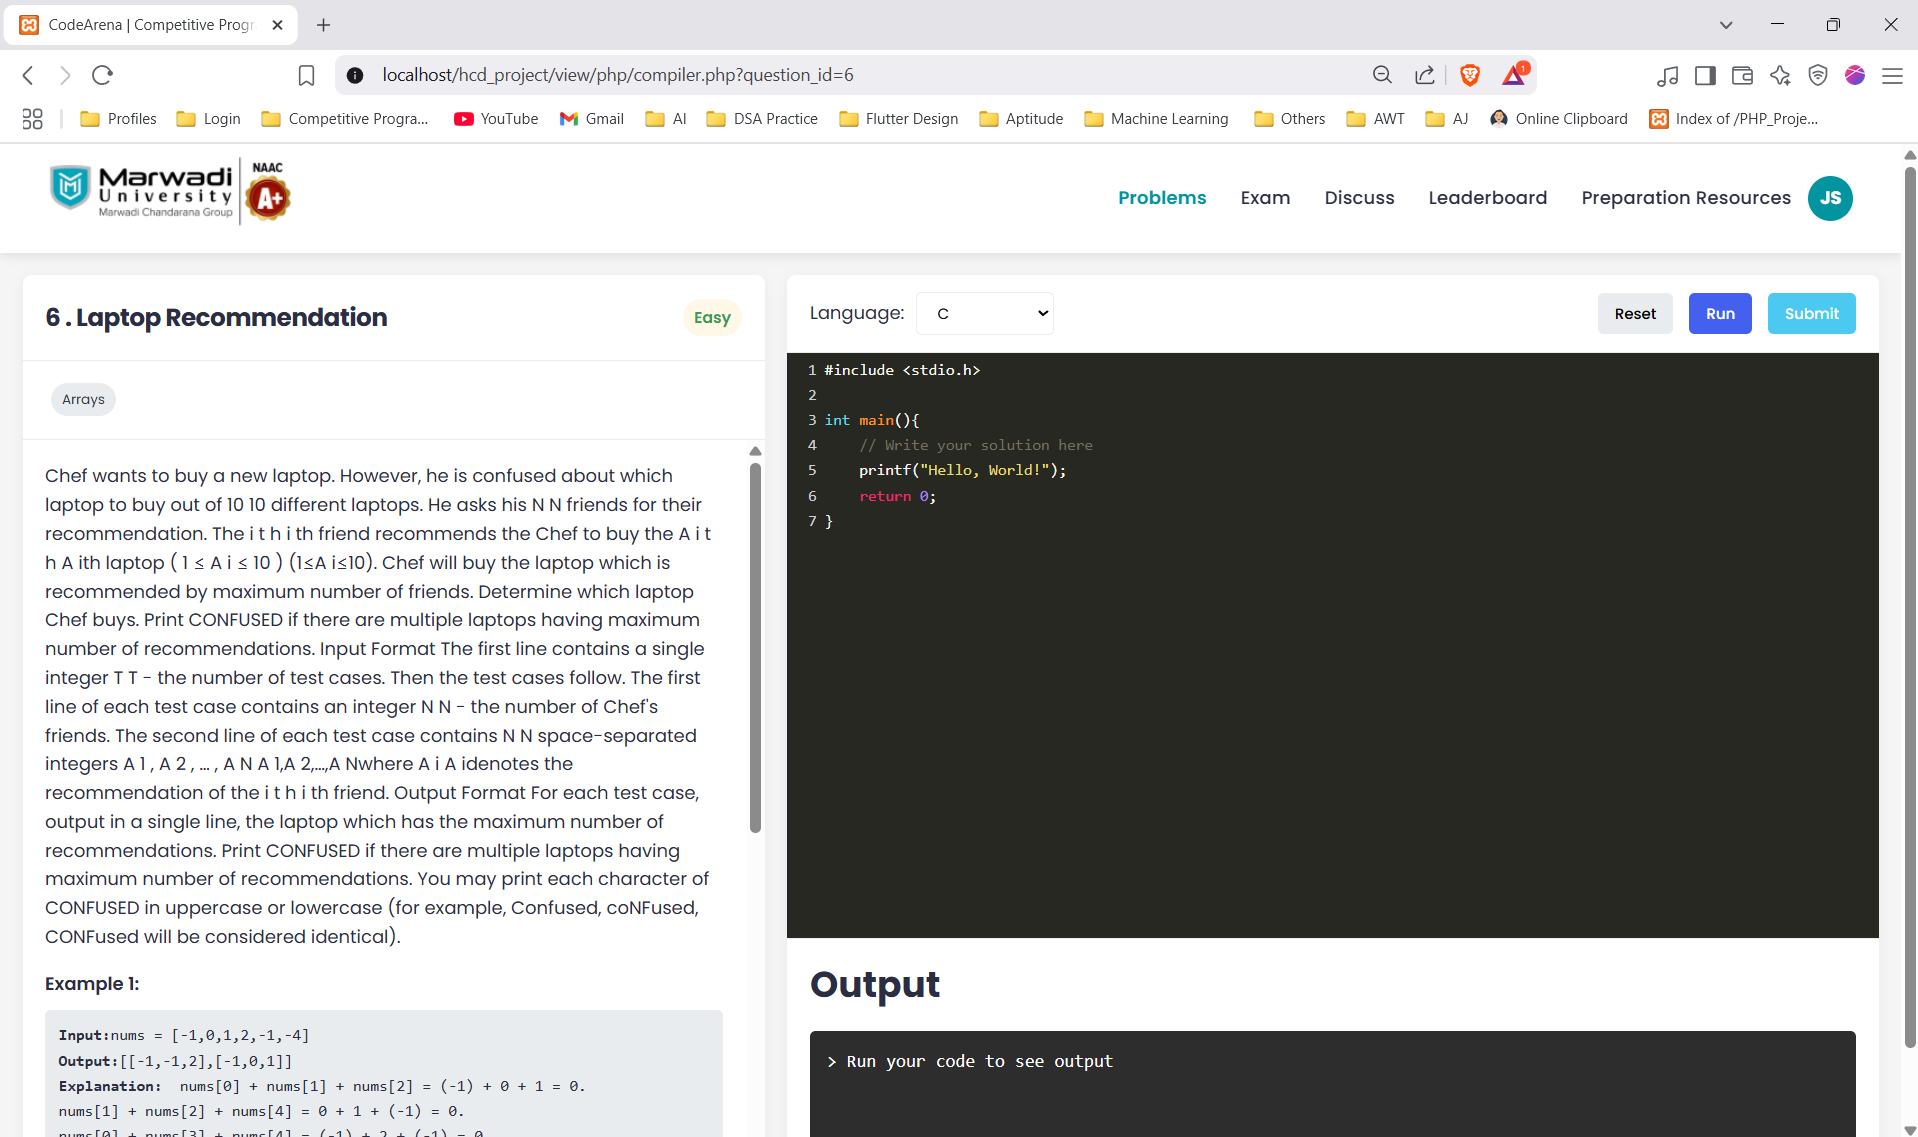1918x1137 pixels.
Task: Open the Brave Wallet icon
Action: click(x=1742, y=75)
